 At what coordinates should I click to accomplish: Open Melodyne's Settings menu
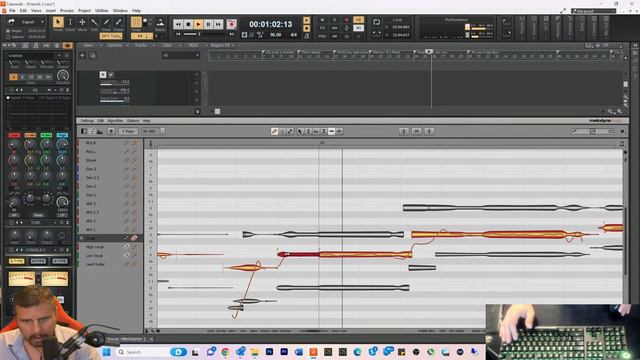[x=87, y=121]
